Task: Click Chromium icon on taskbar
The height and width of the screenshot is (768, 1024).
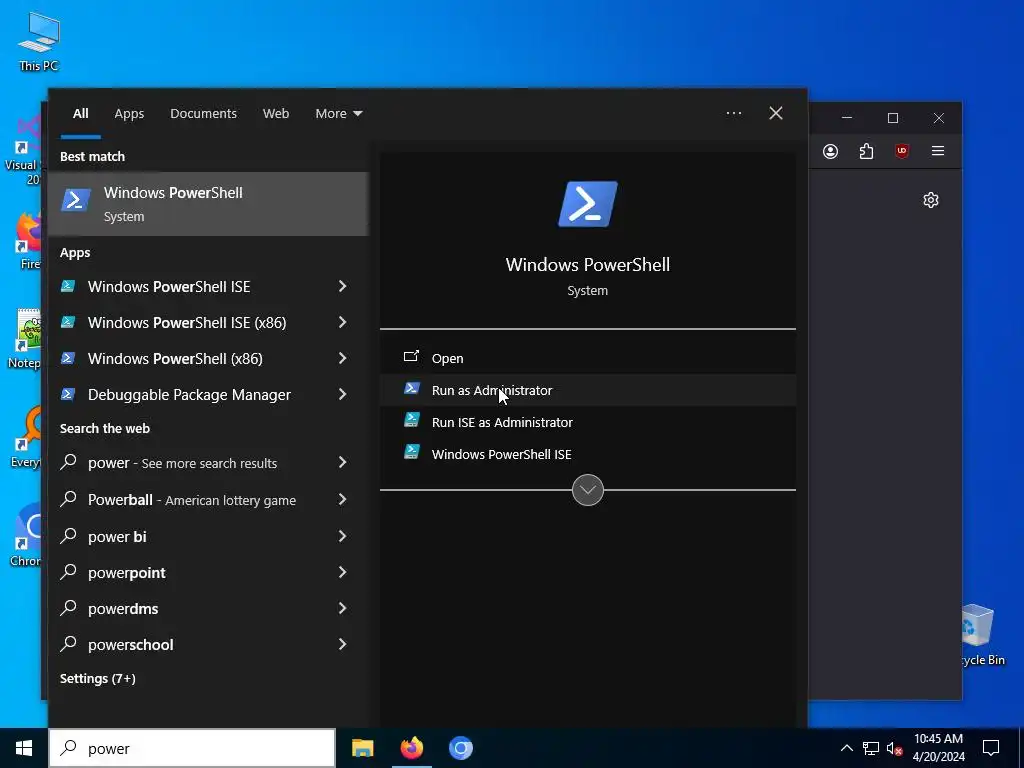Action: [460, 748]
